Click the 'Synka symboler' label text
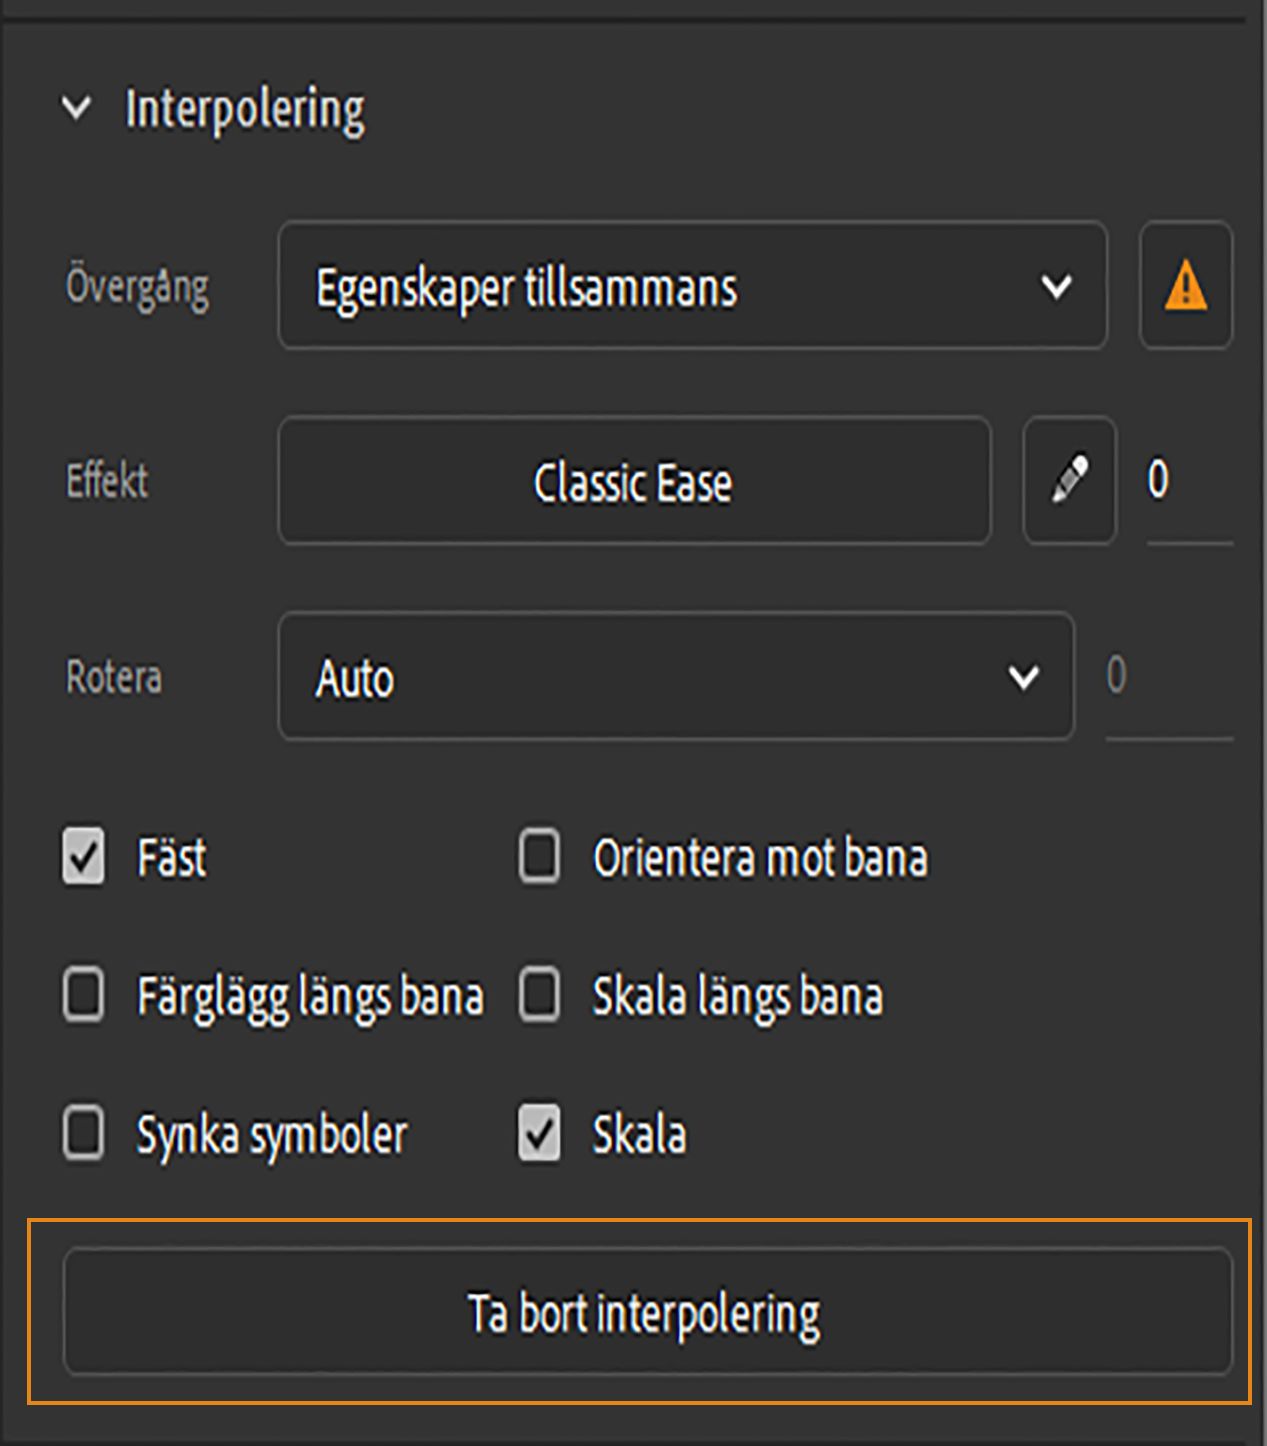 (x=272, y=1135)
